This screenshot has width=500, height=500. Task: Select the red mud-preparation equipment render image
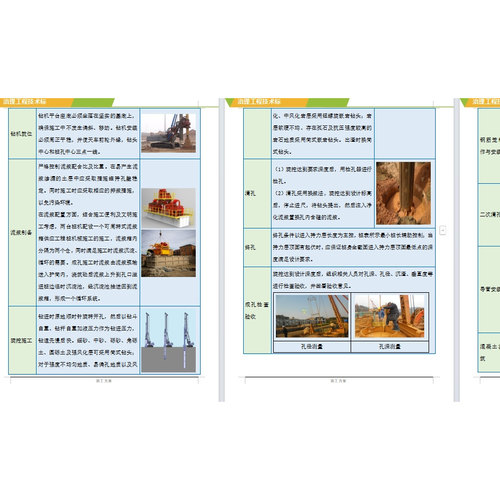tap(168, 208)
